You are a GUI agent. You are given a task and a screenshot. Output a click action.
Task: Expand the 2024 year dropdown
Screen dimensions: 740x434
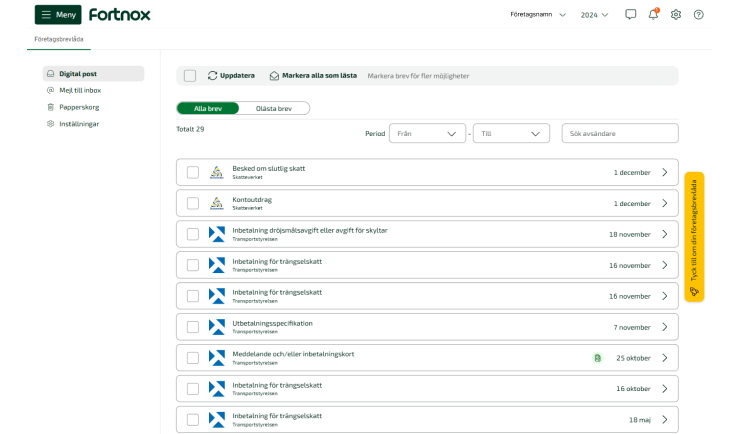(x=594, y=15)
